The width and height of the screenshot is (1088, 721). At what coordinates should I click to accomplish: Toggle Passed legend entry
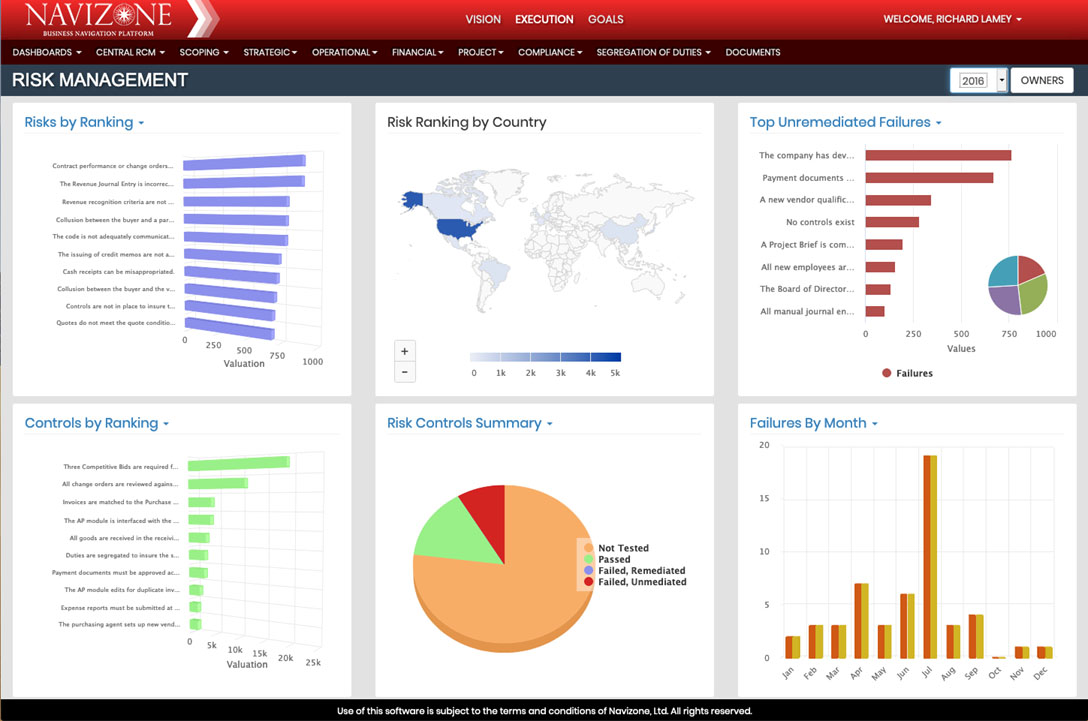pos(613,559)
